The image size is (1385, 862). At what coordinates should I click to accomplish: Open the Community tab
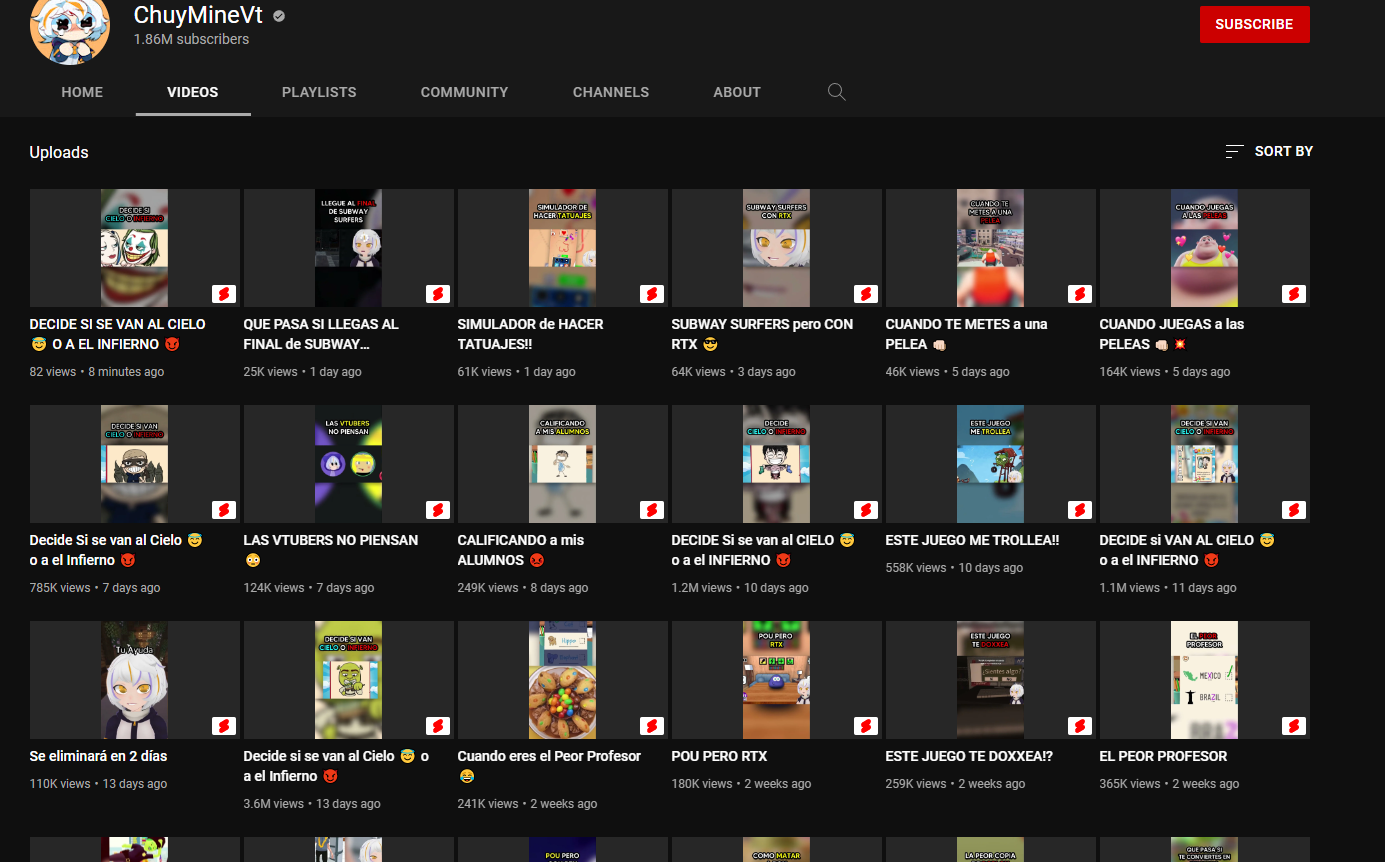[464, 92]
